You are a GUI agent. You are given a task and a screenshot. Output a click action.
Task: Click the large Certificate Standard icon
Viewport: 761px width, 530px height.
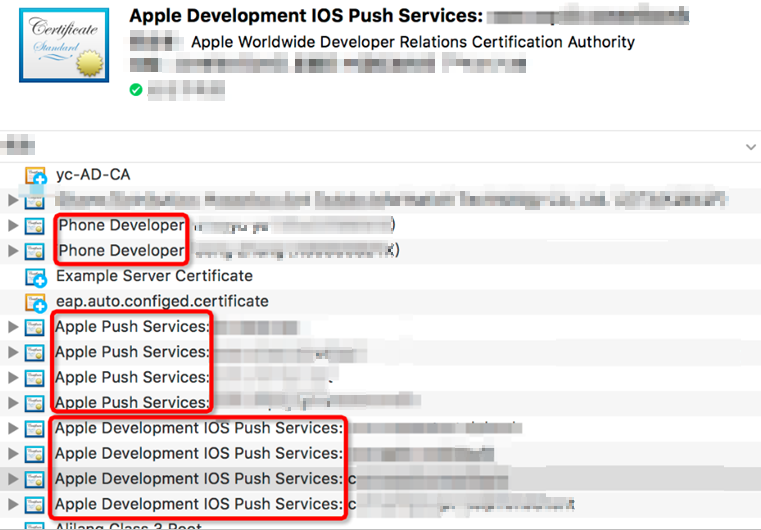[x=64, y=45]
